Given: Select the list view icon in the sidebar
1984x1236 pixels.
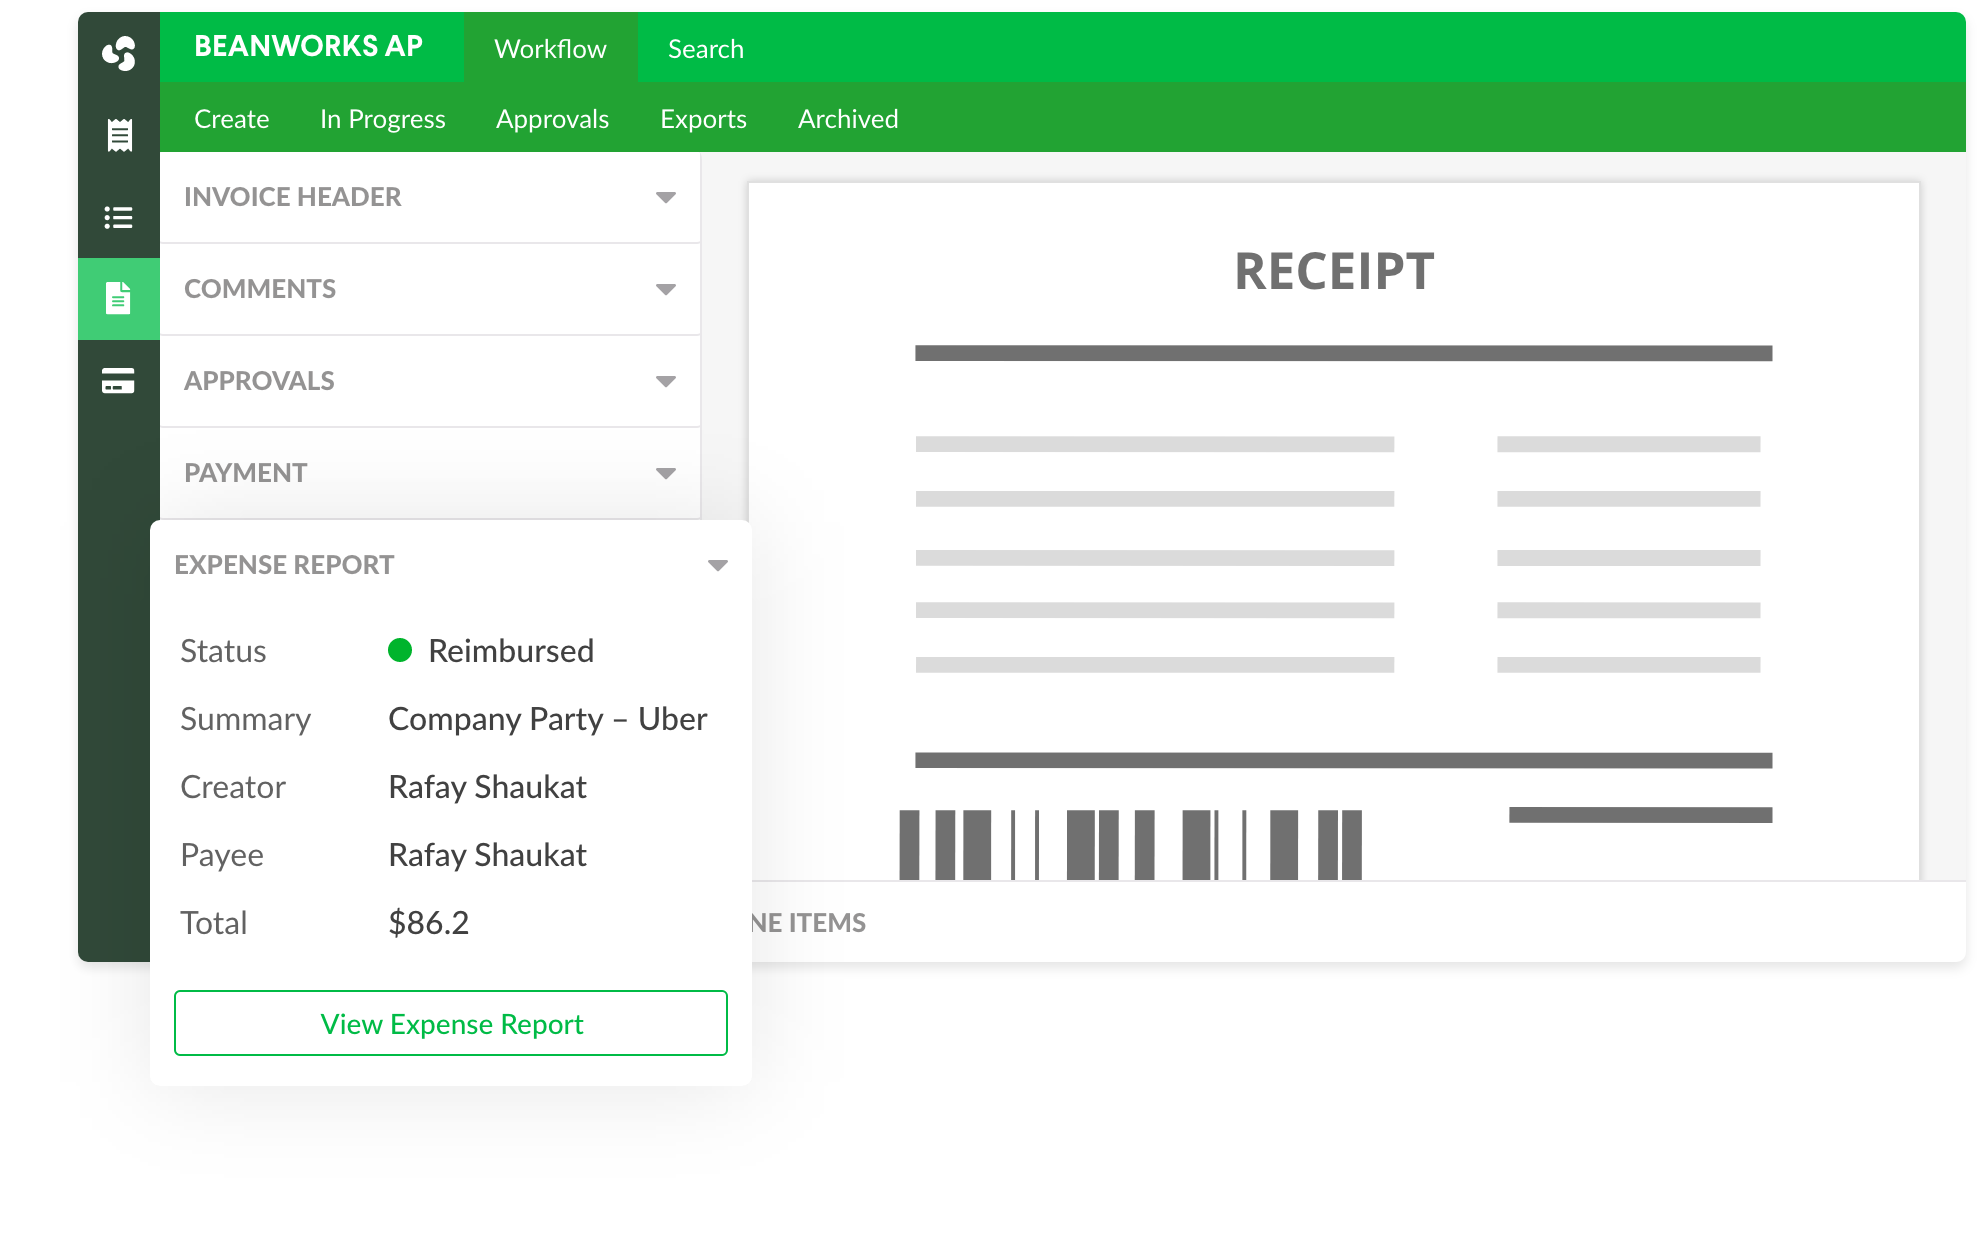Looking at the screenshot, I should 118,215.
